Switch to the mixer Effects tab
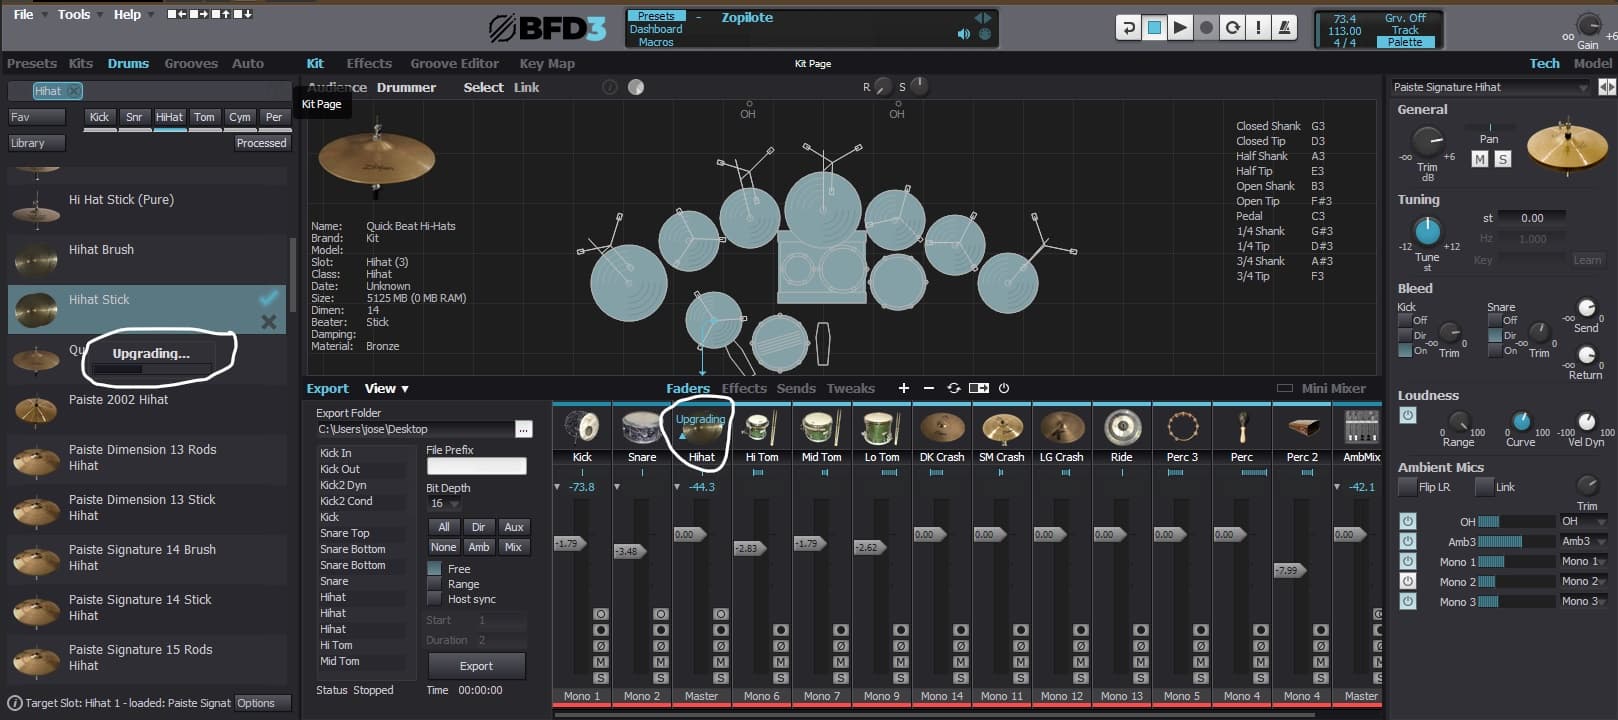This screenshot has height=720, width=1618. tap(744, 388)
